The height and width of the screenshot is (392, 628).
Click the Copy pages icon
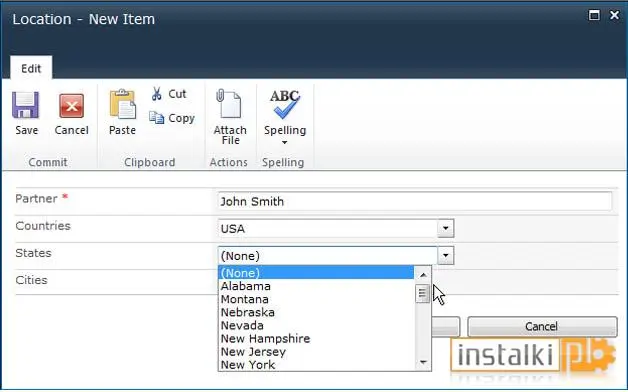click(157, 118)
